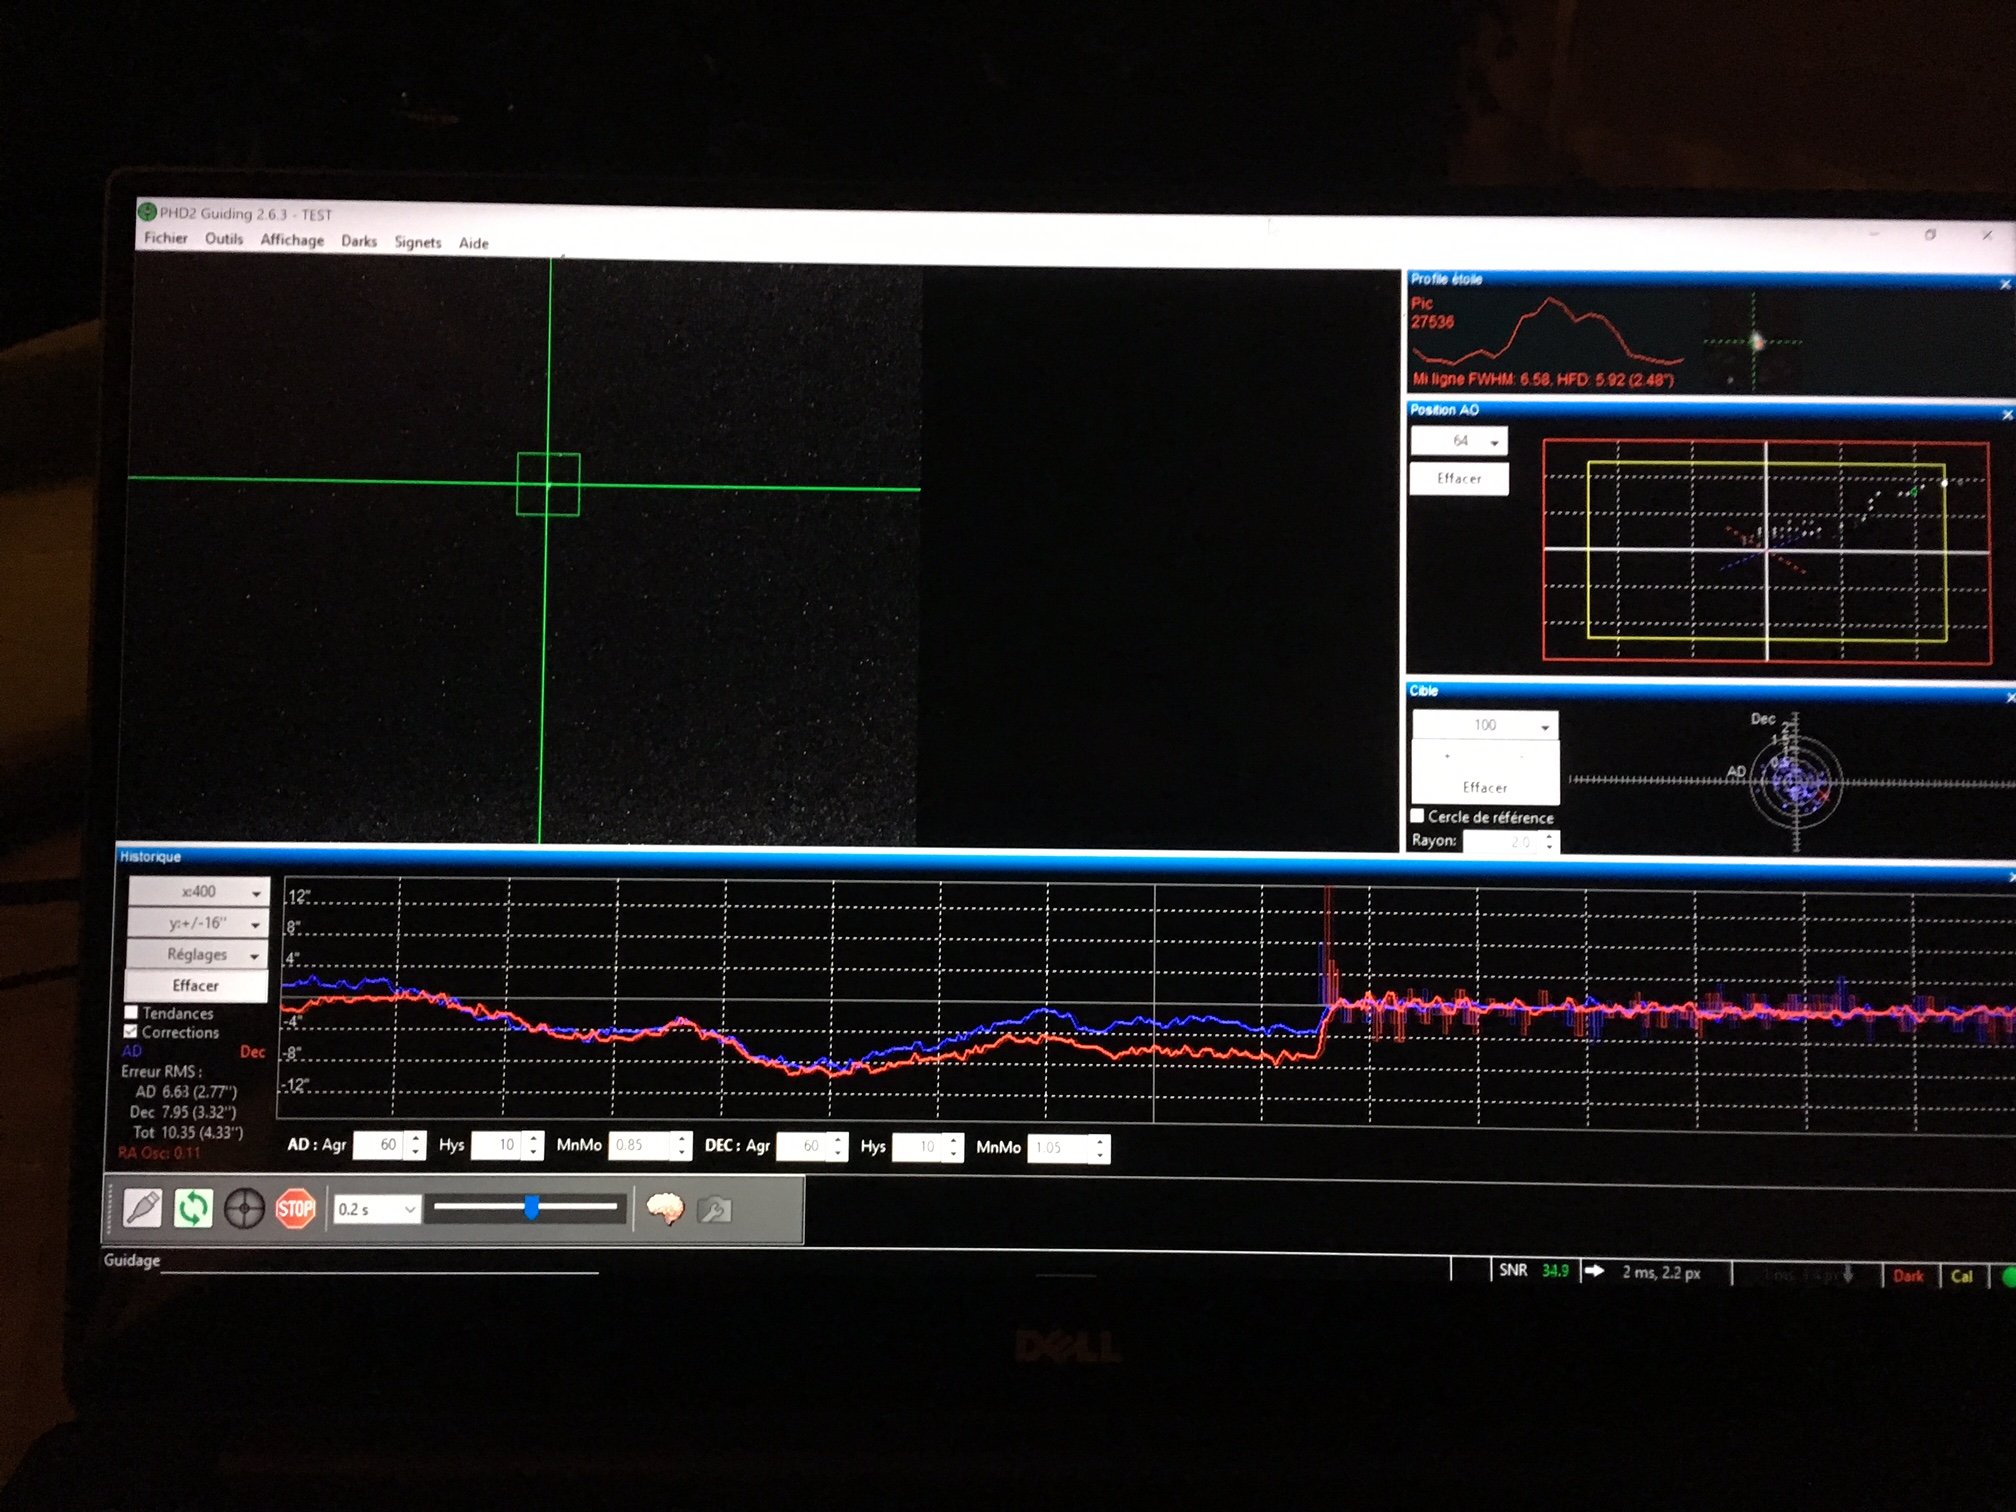Click the AD MnMo input field

click(640, 1145)
